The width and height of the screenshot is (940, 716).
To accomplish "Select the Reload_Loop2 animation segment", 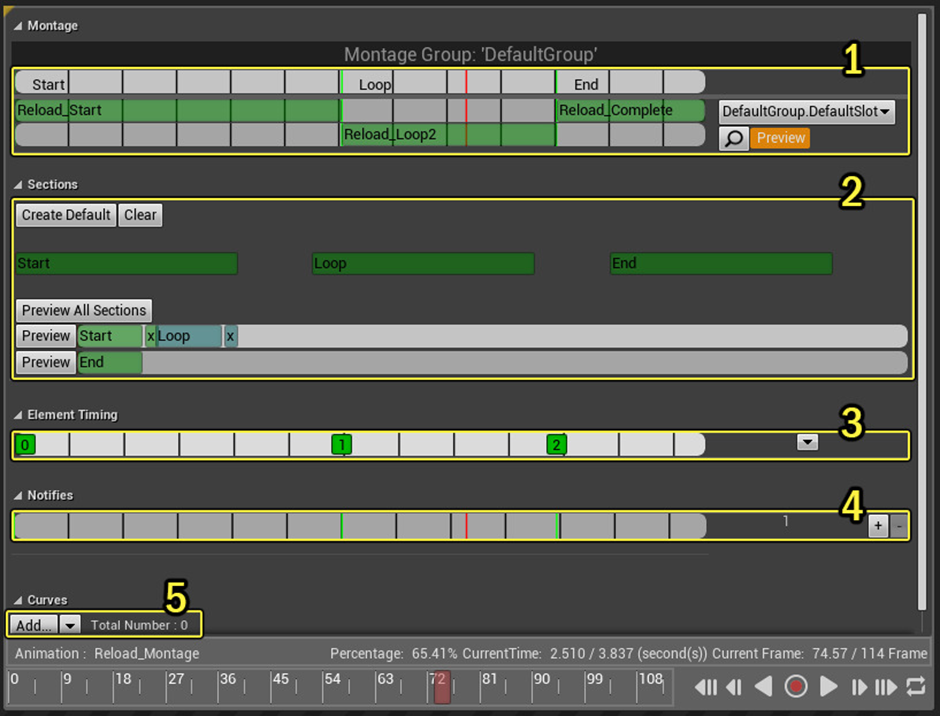I will [x=448, y=134].
